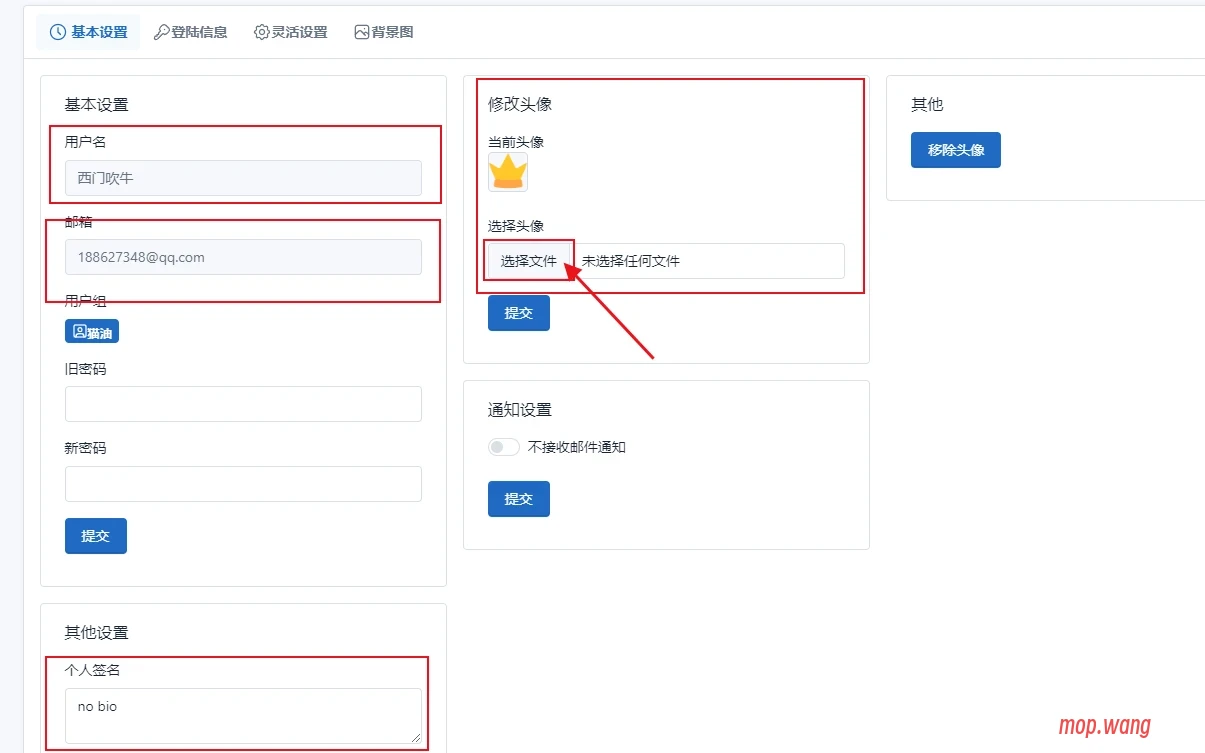Click the current crown avatar image
The width and height of the screenshot is (1205, 753).
coord(507,172)
